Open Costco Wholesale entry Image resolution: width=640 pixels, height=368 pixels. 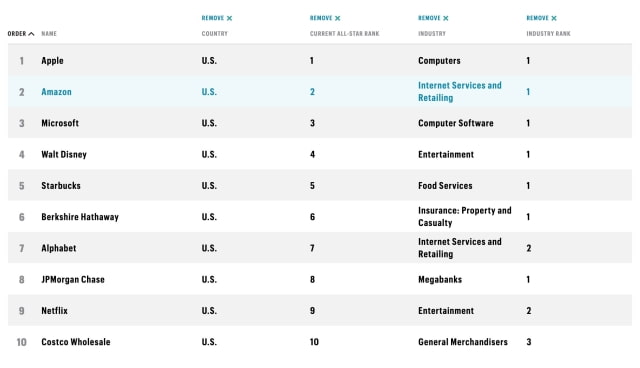(x=76, y=342)
